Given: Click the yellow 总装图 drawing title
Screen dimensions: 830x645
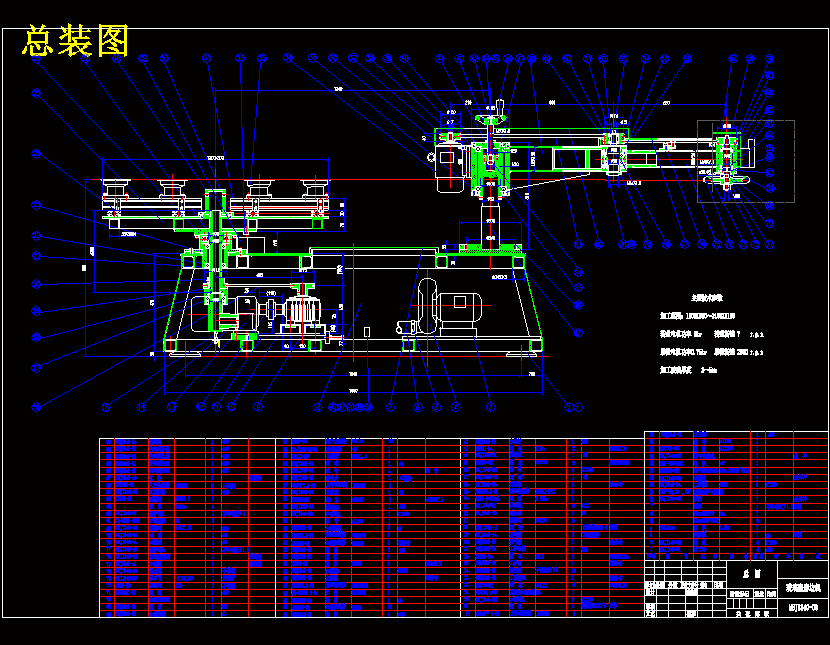Looking at the screenshot, I should pyautogui.click(x=76, y=41).
